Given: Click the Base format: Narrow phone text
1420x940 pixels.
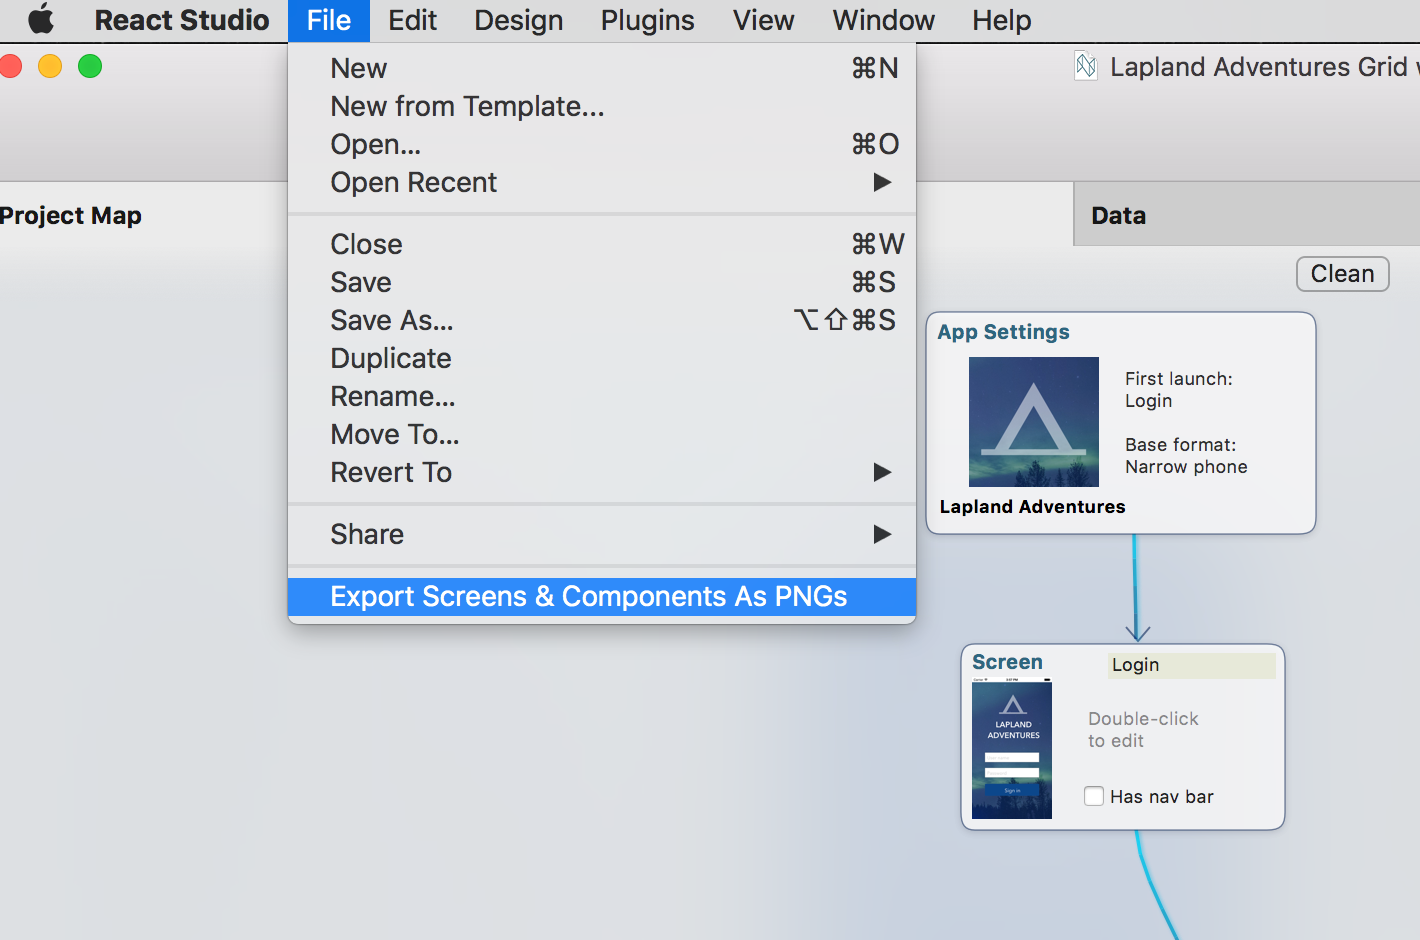Looking at the screenshot, I should point(1186,456).
